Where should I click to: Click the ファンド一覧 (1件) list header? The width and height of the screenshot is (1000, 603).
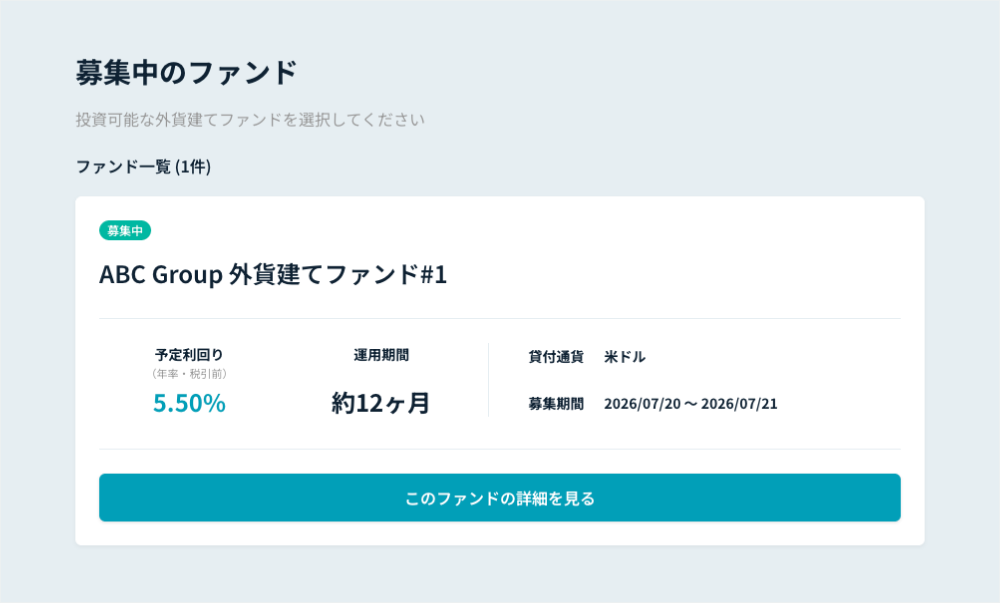tap(143, 166)
